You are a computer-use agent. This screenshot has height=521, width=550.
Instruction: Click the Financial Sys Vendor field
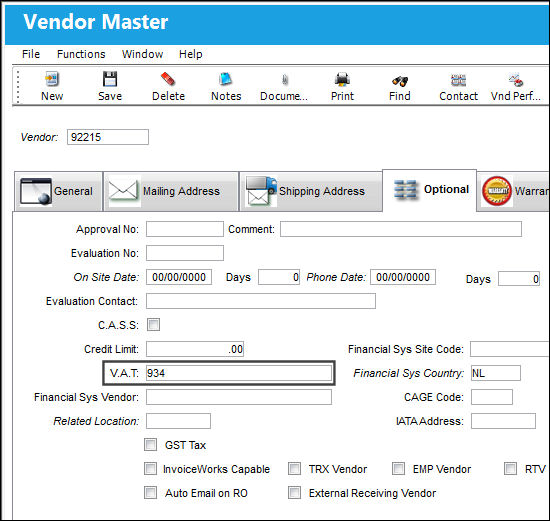[239, 397]
